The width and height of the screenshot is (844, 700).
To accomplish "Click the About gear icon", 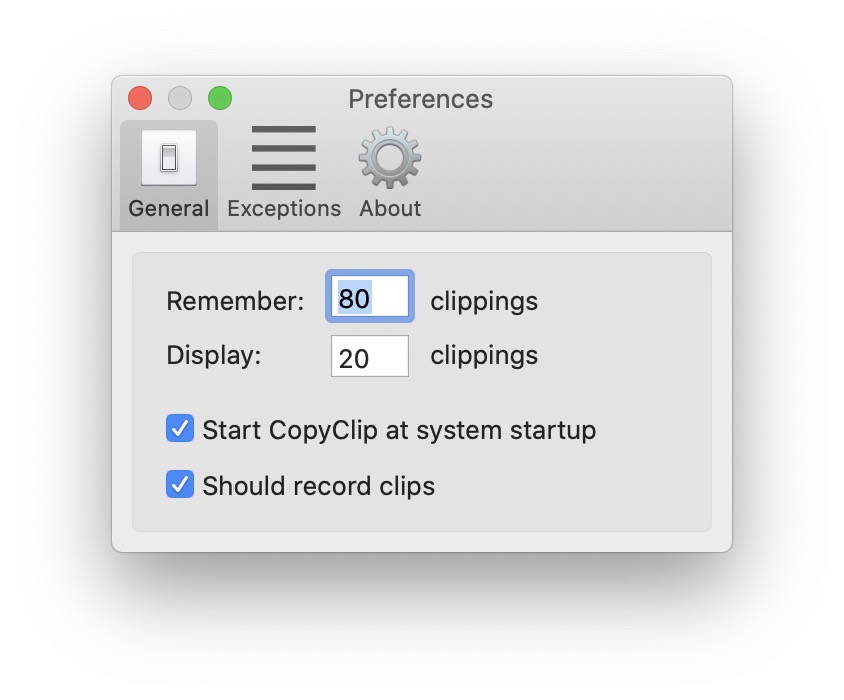I will click(x=390, y=158).
